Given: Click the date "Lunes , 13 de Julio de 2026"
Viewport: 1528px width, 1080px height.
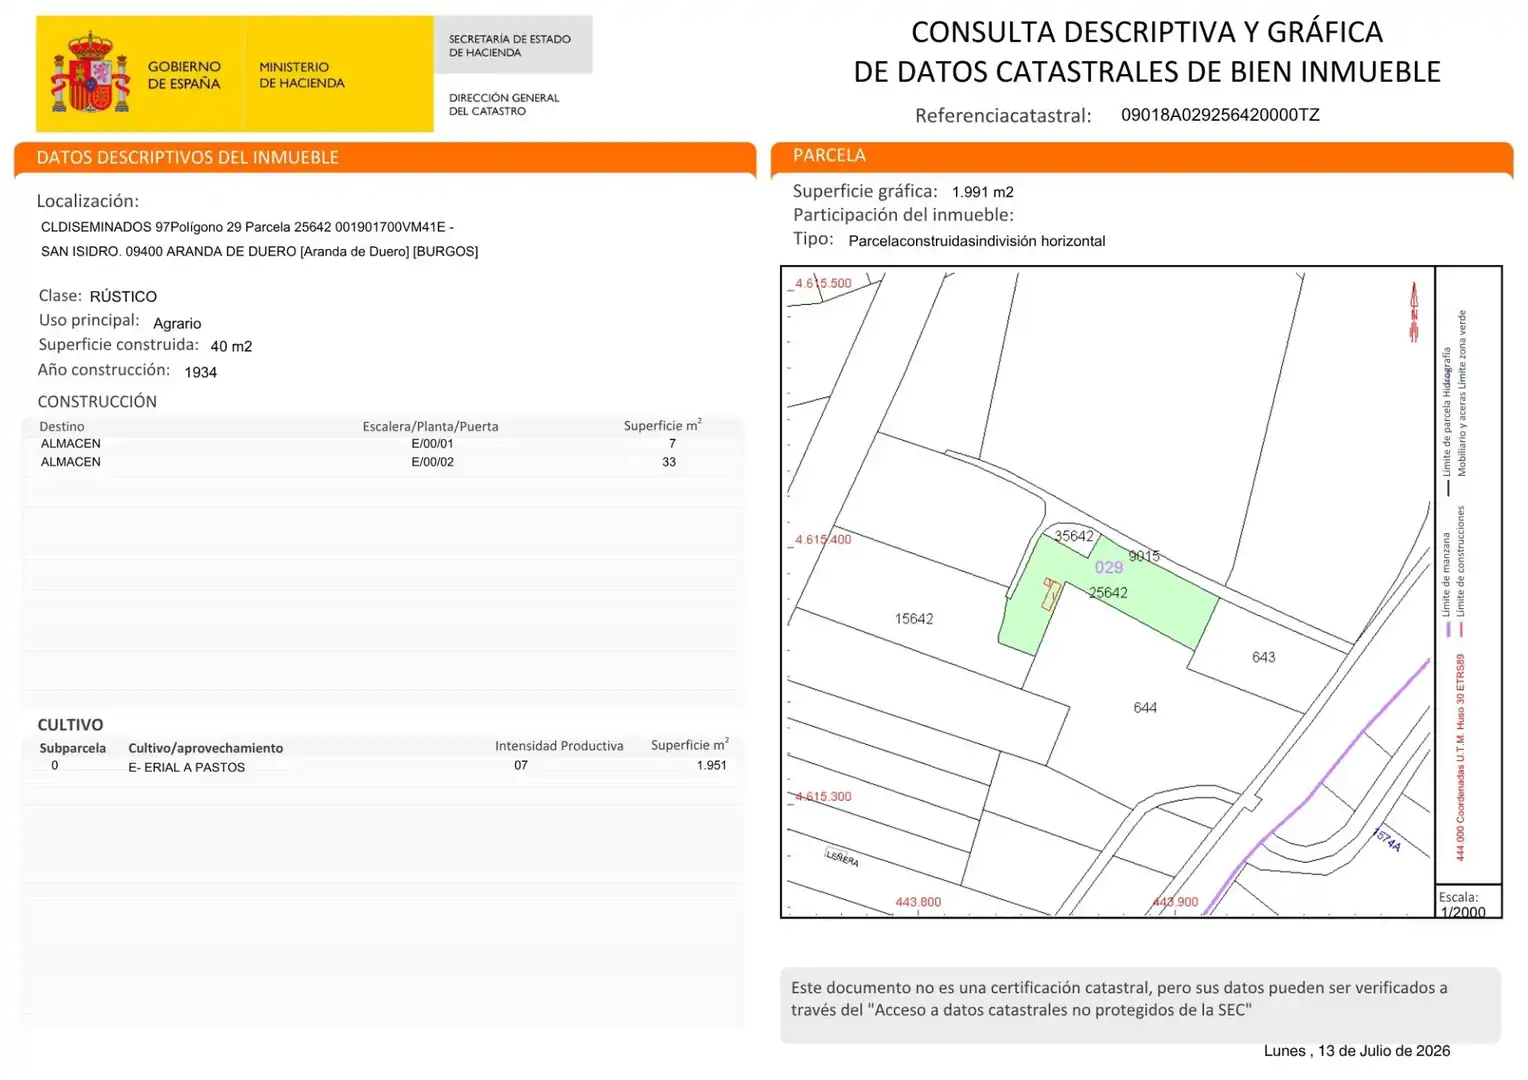Looking at the screenshot, I should tap(1357, 1051).
